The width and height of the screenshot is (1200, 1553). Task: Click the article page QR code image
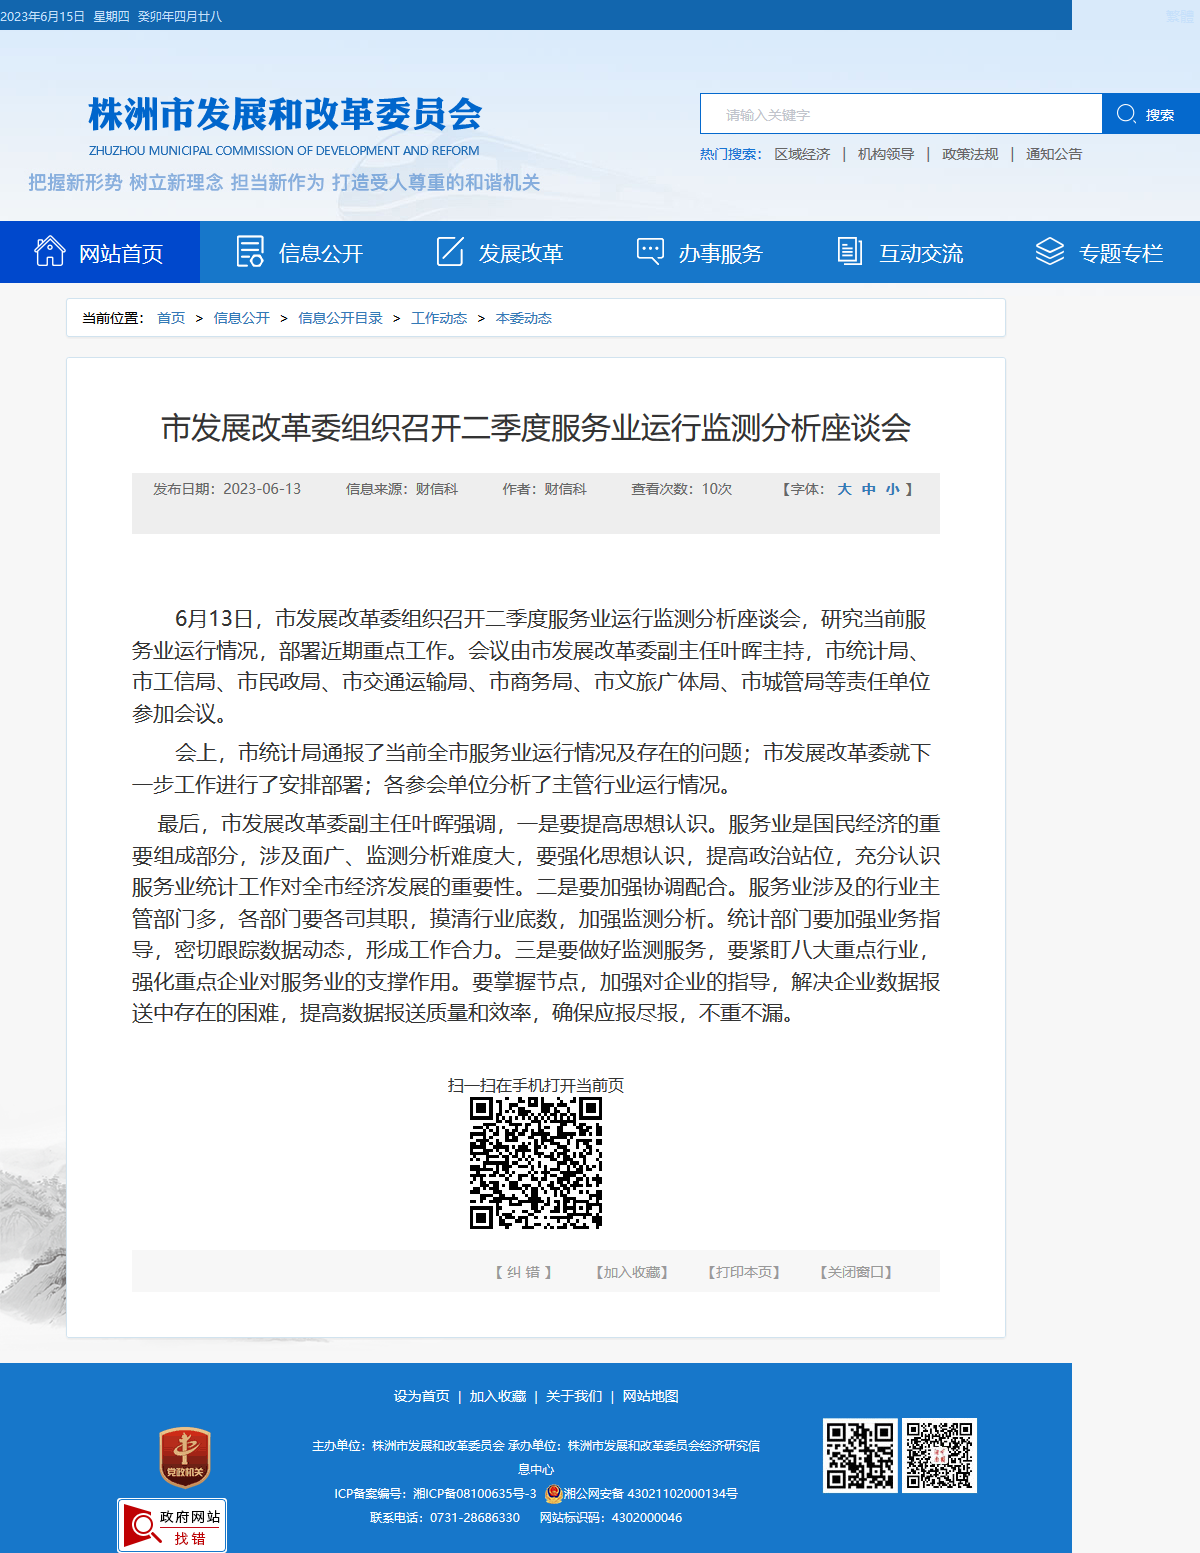(536, 1163)
